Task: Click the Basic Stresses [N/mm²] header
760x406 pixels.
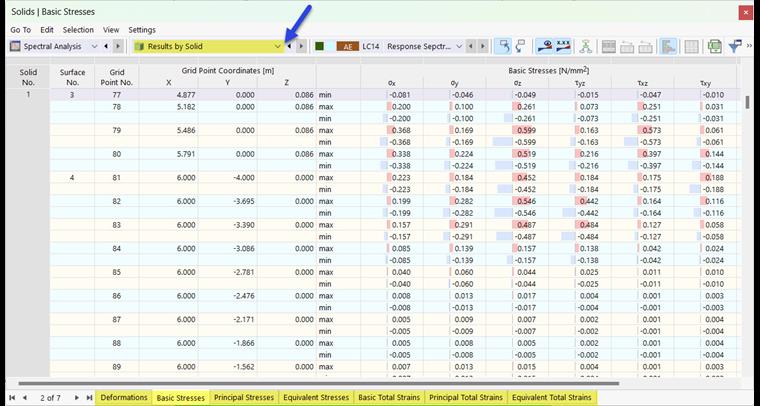Action: pyautogui.click(x=549, y=71)
